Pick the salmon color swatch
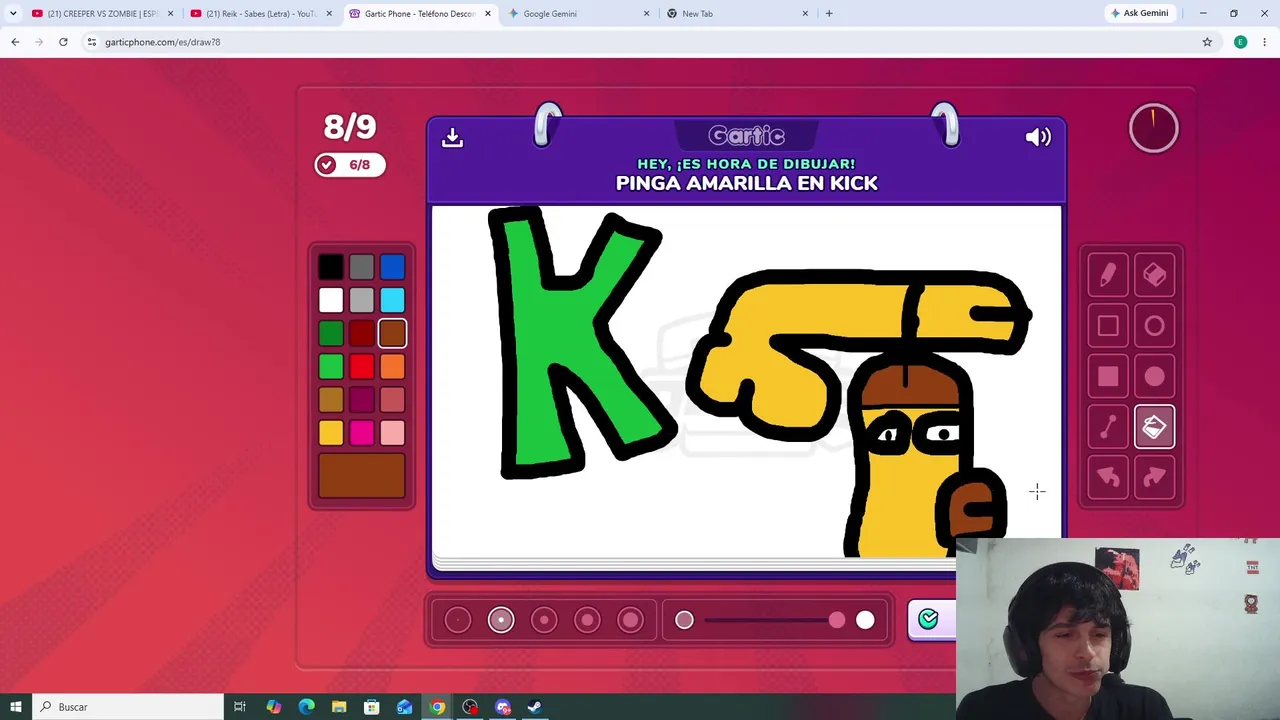The width and height of the screenshot is (1280, 720). [392, 399]
